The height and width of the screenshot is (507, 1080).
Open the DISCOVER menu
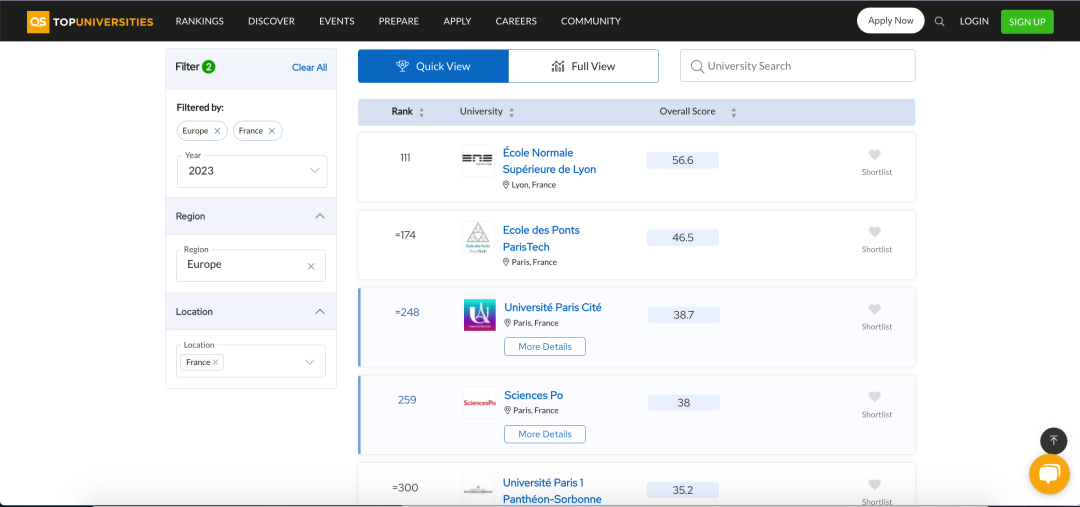coord(271,21)
